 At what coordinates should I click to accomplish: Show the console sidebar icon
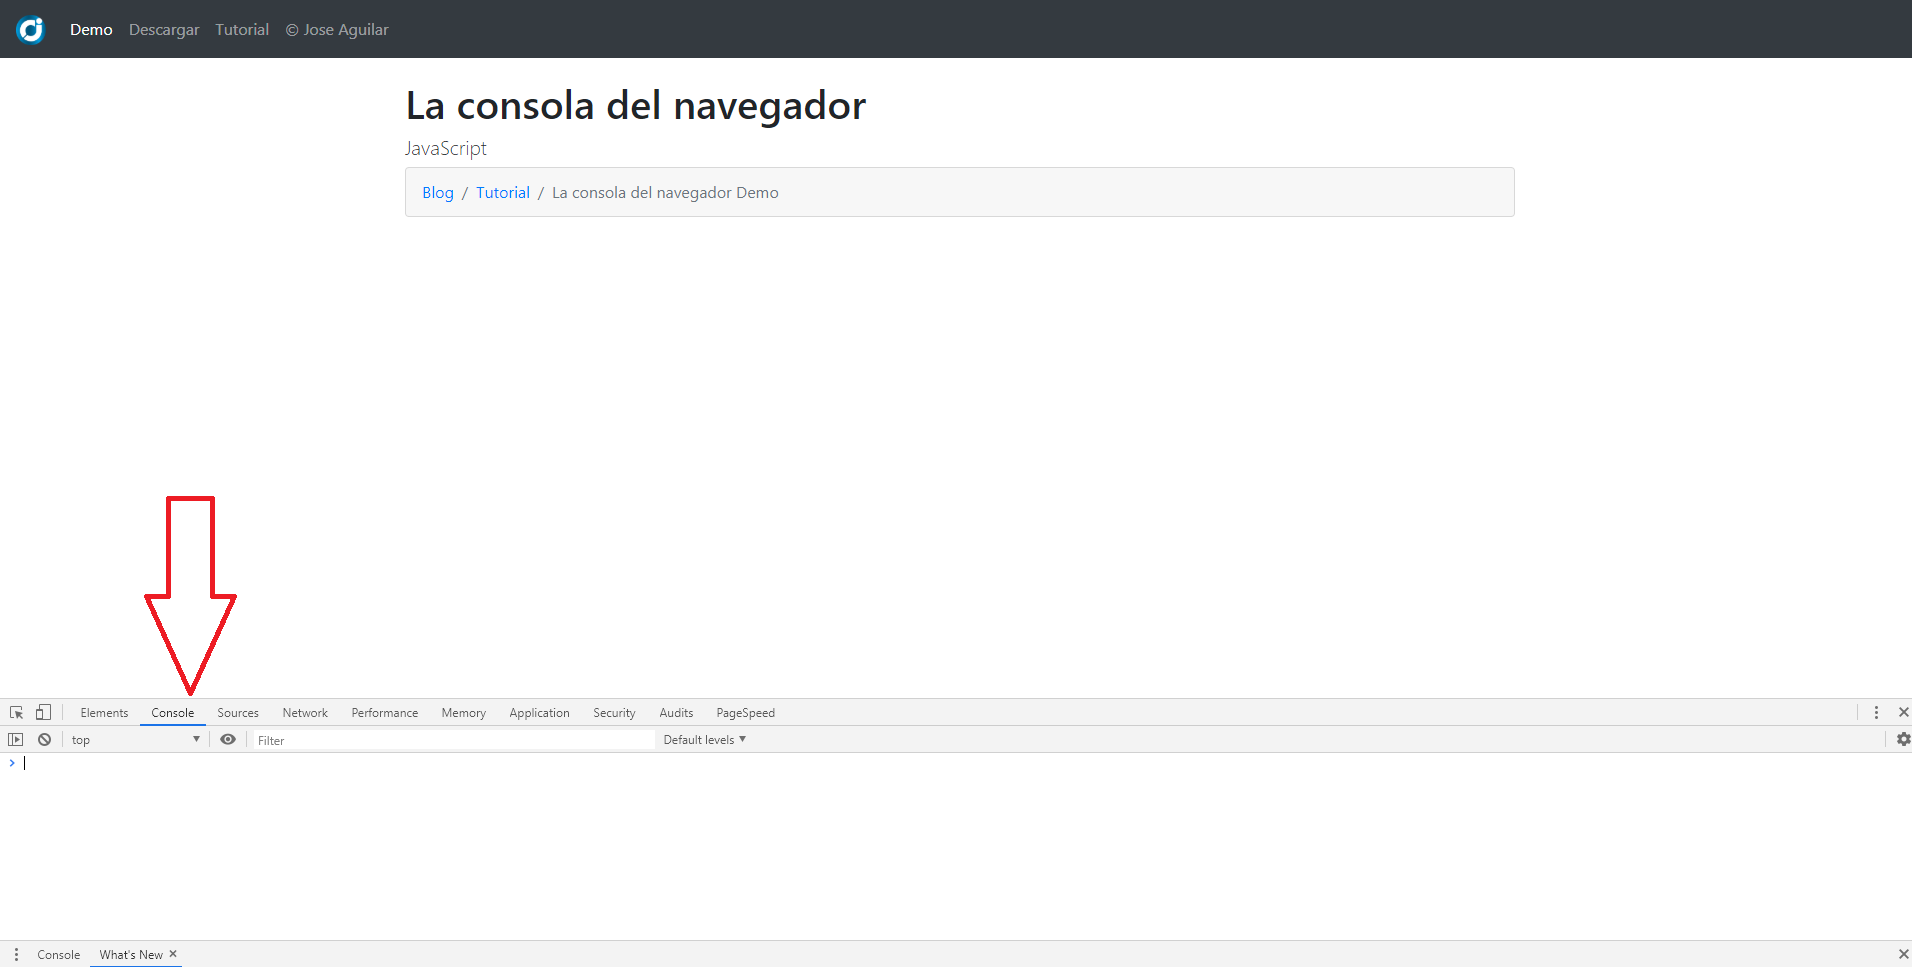coord(15,739)
